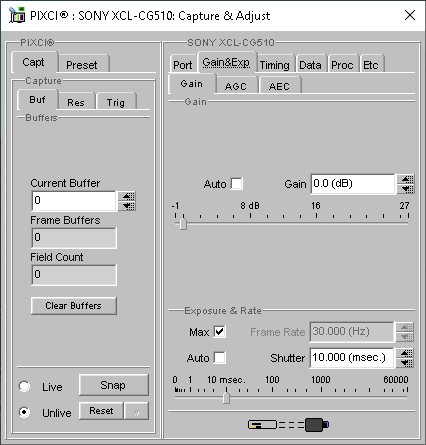Select the Gain&Exp tab
This screenshot has height=445, width=426.
pyautogui.click(x=226, y=62)
